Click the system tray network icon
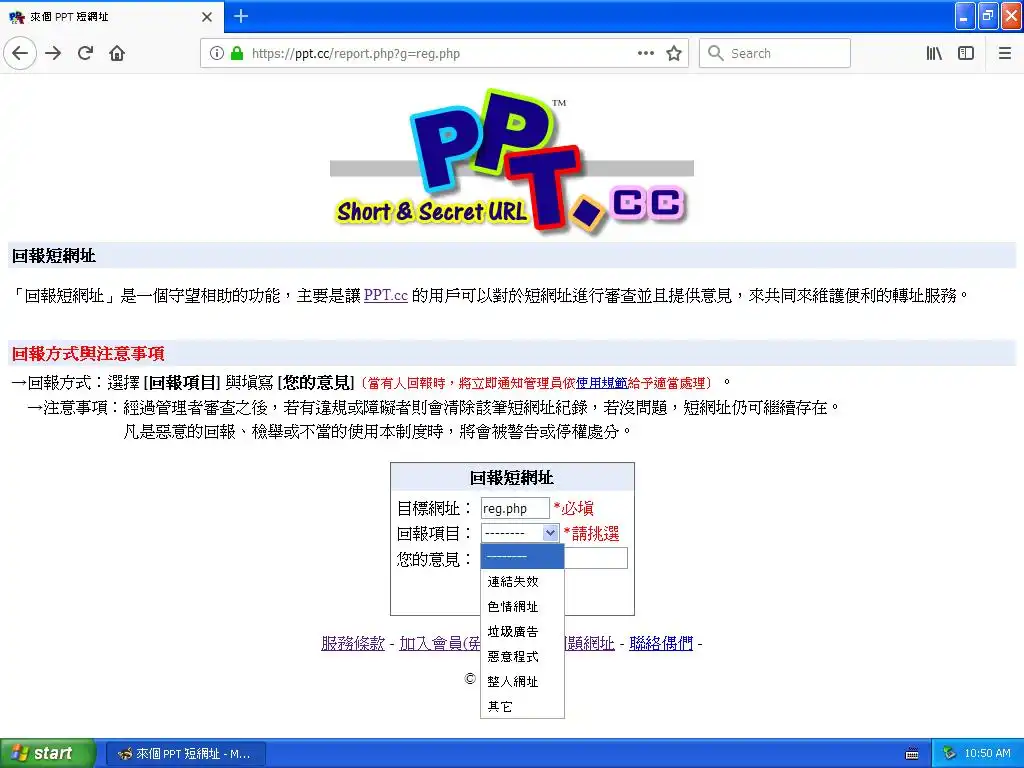This screenshot has height=768, width=1024. [x=949, y=754]
